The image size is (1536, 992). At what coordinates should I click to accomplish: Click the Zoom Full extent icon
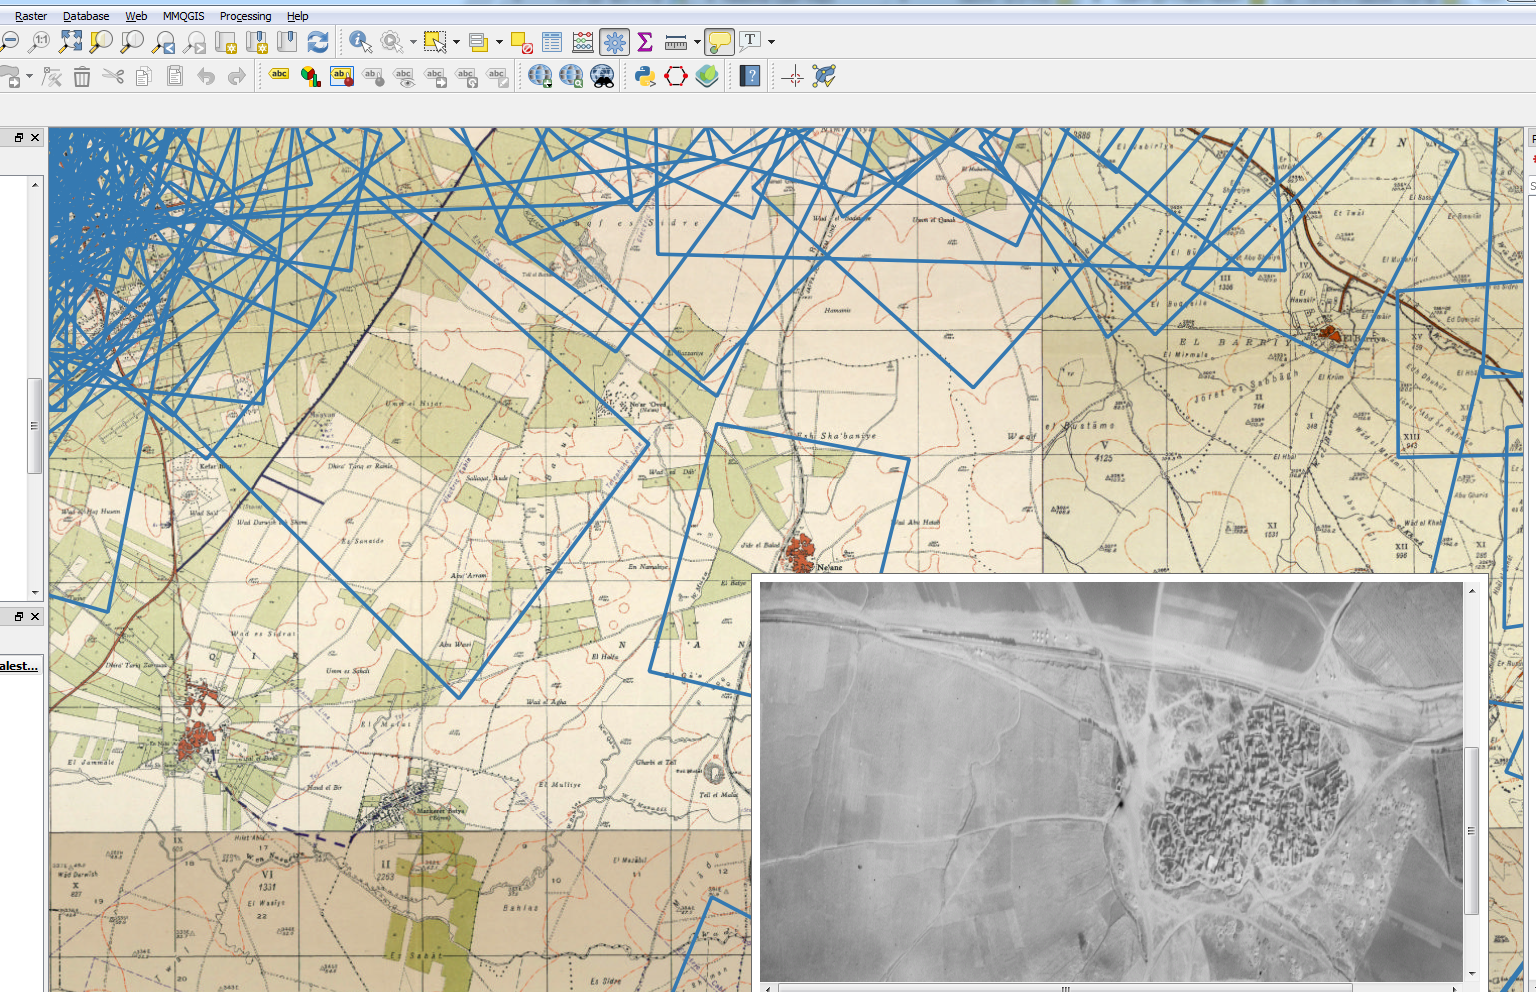point(70,42)
